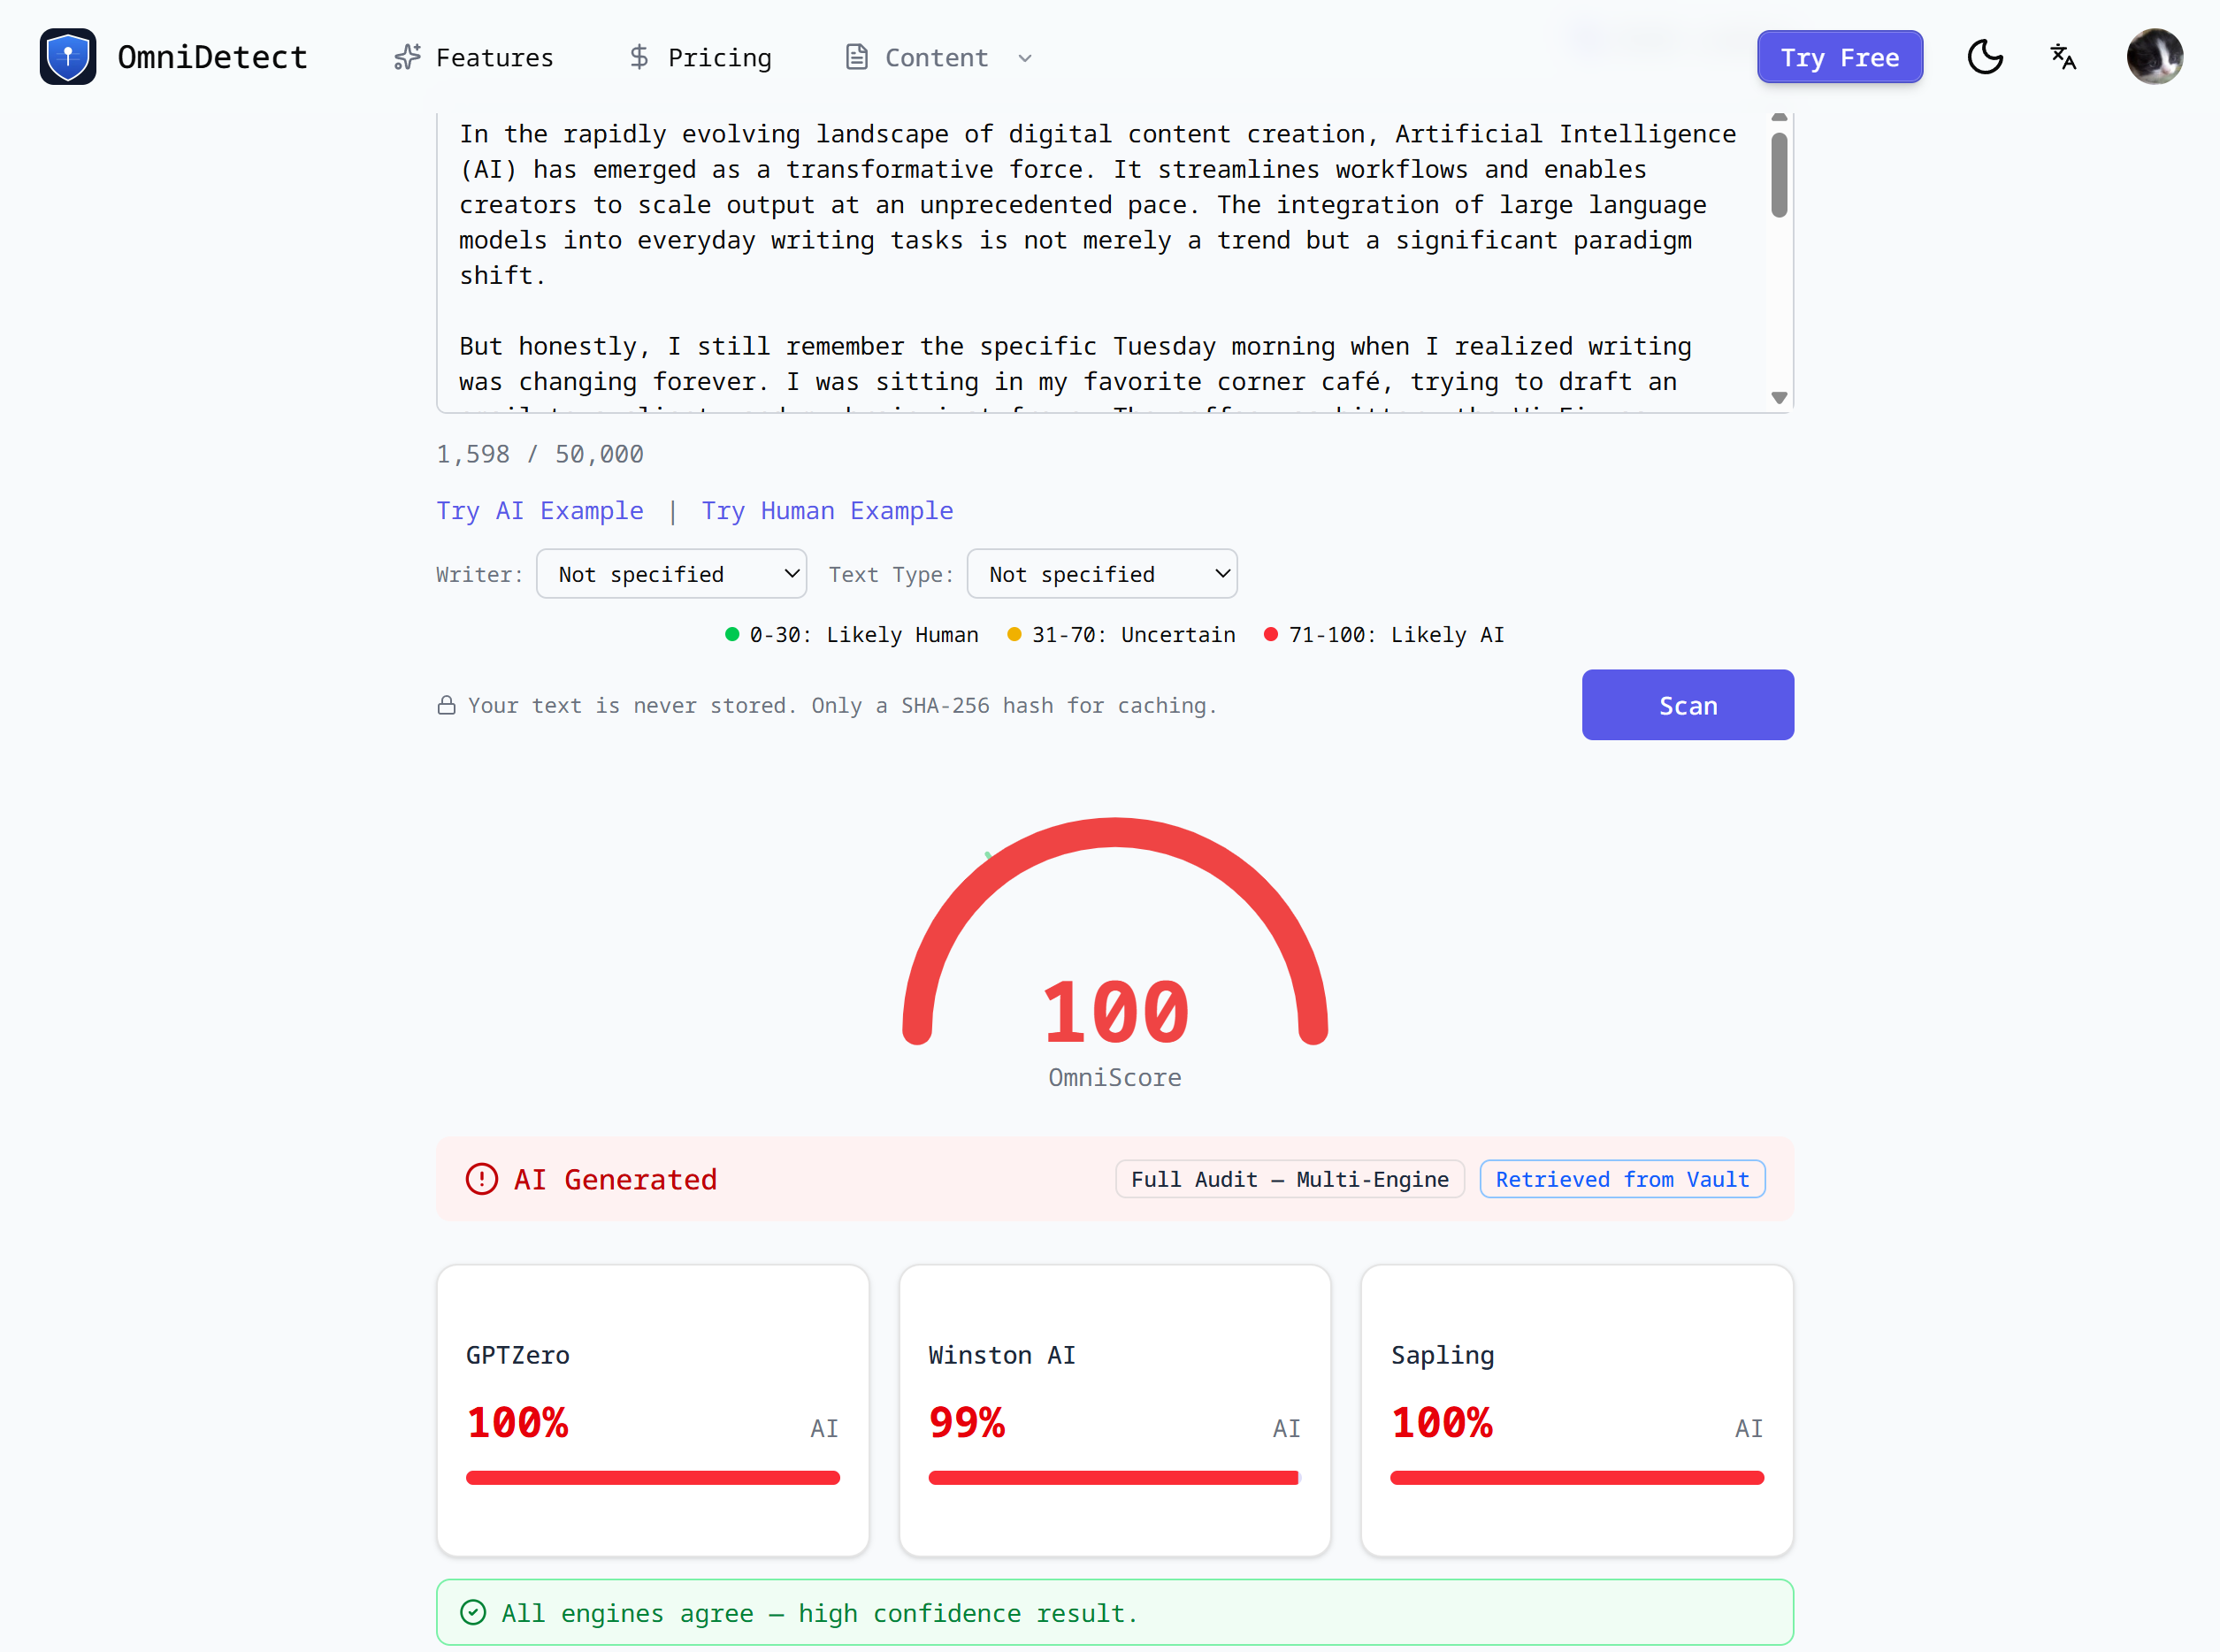
Task: Click the sparkle icon next to Features
Action: click(407, 58)
